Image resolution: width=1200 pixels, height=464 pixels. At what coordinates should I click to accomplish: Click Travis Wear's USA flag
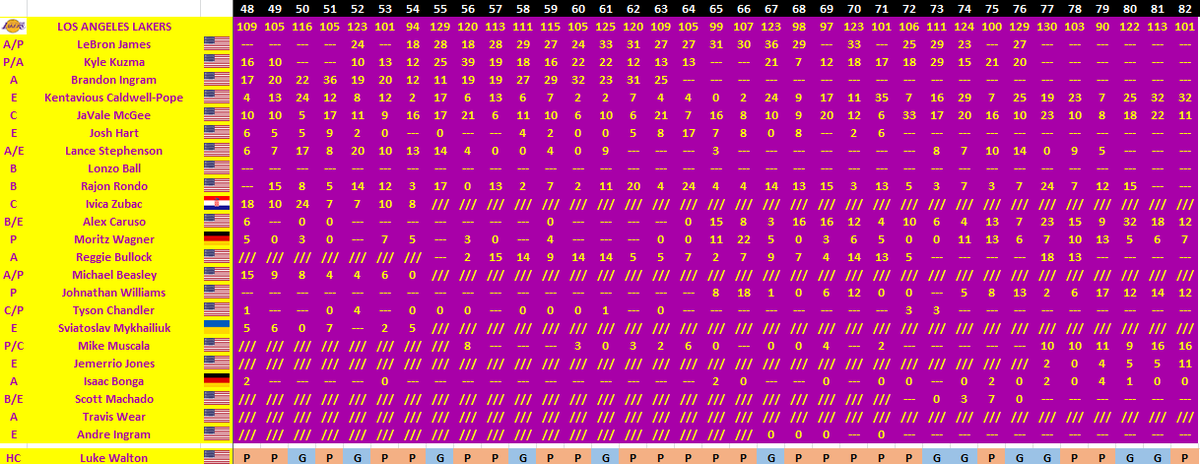tap(215, 417)
